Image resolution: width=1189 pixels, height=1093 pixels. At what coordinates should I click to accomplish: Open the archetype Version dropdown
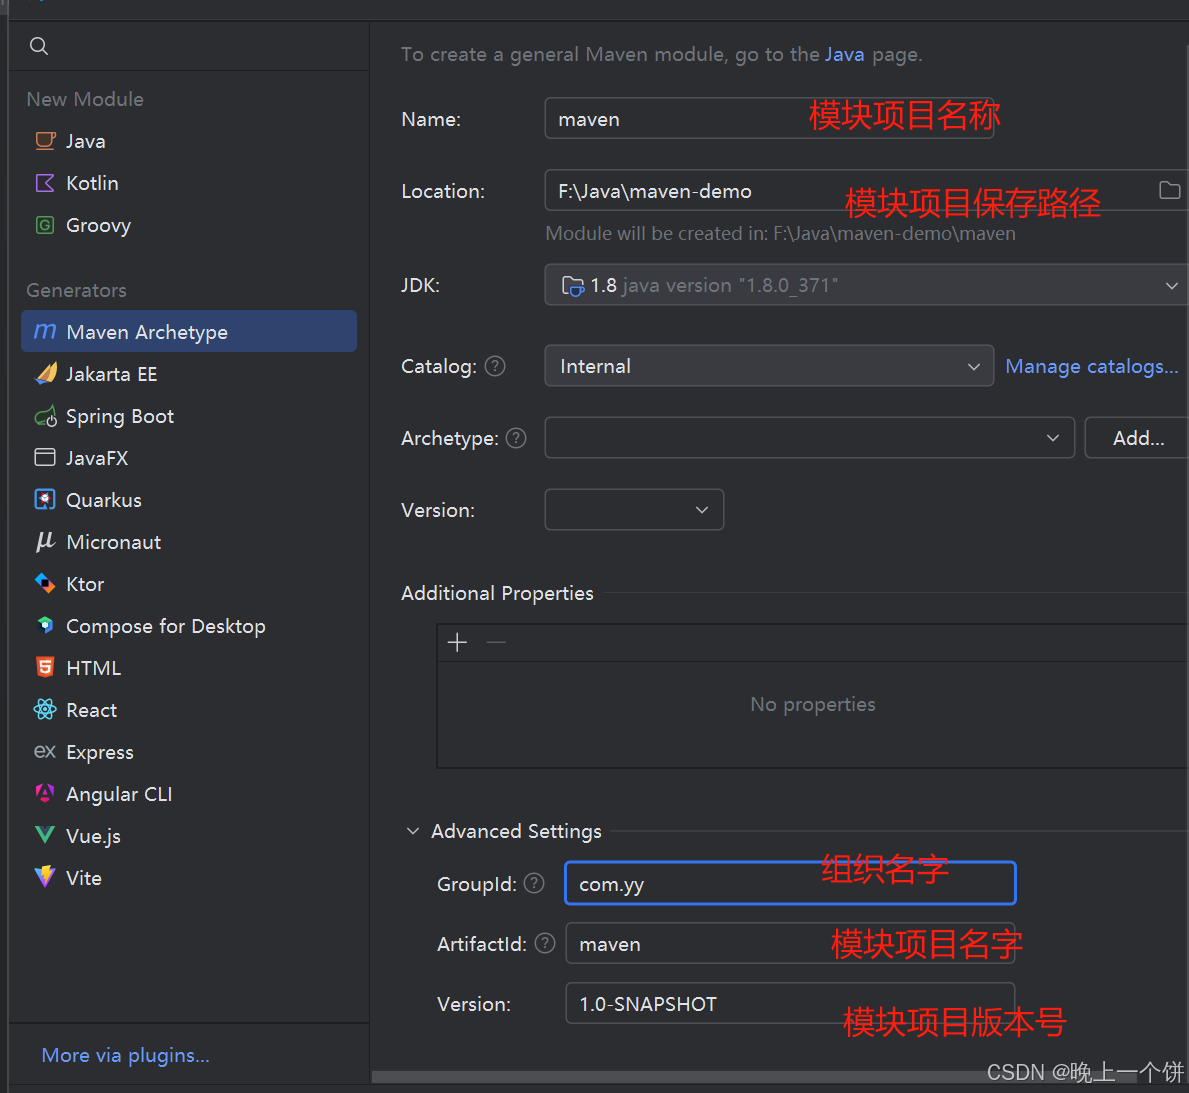coord(634,510)
